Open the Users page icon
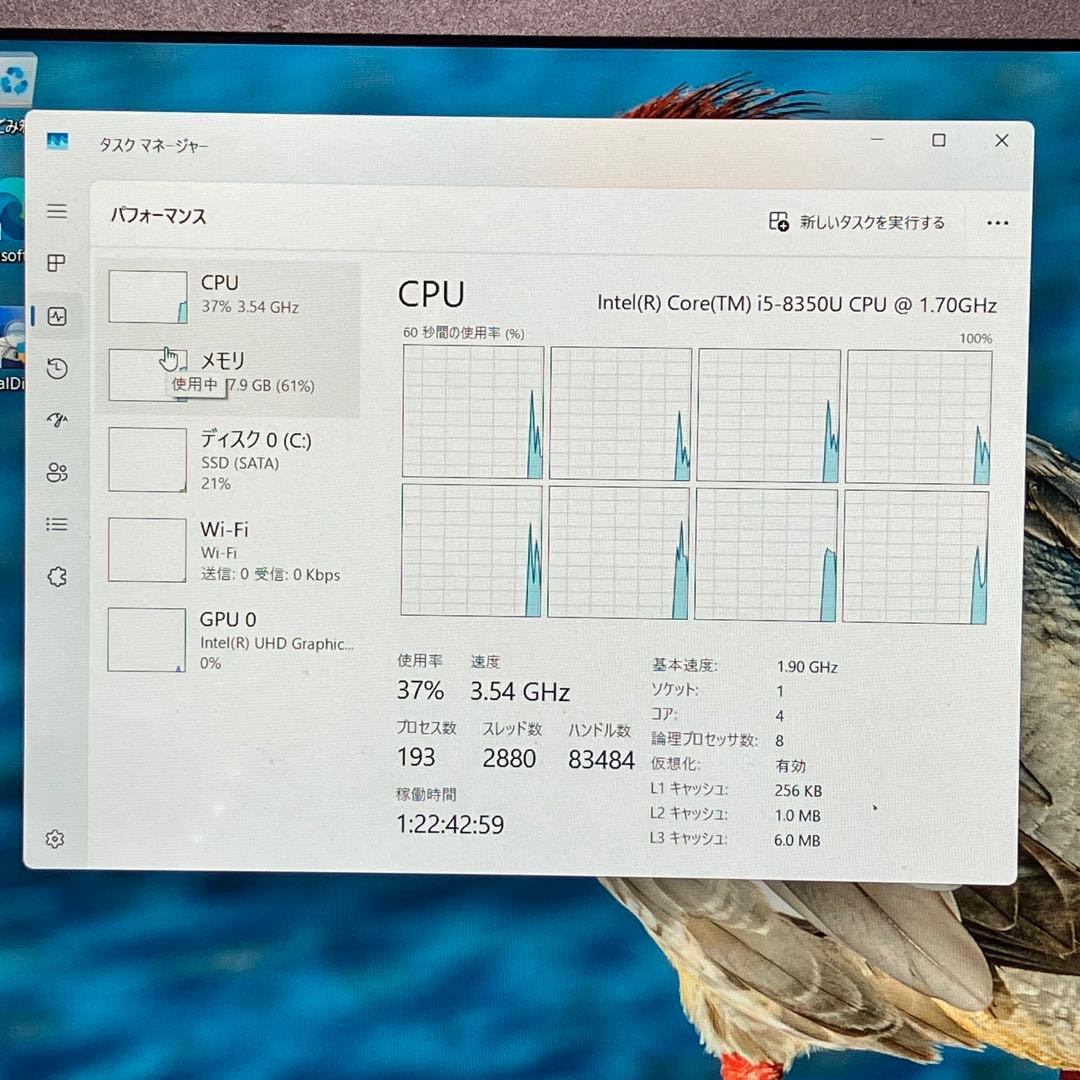 coord(57,473)
